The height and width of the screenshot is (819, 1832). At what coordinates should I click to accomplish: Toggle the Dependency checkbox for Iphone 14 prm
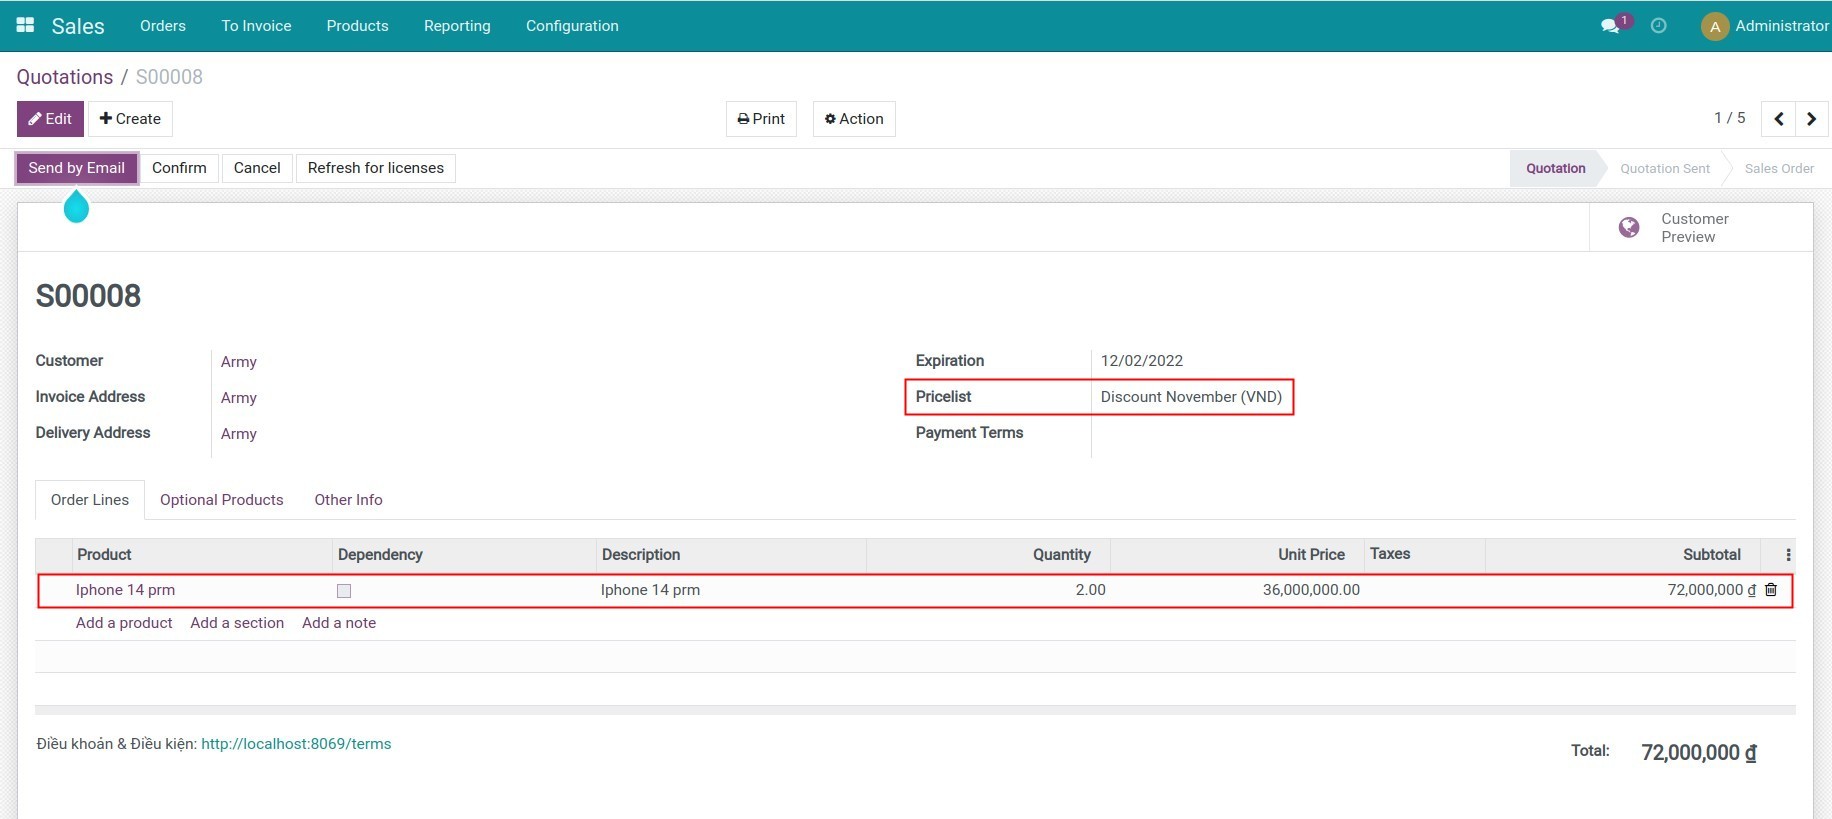click(344, 591)
